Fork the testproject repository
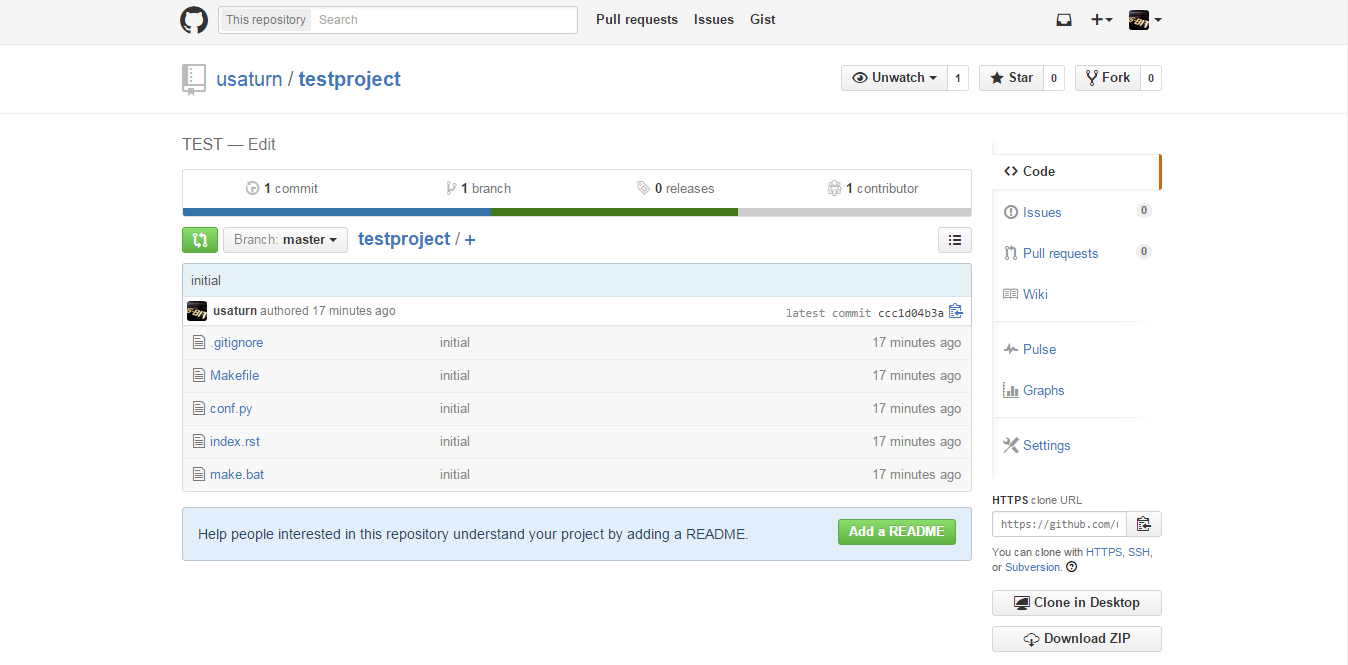 tap(1107, 78)
